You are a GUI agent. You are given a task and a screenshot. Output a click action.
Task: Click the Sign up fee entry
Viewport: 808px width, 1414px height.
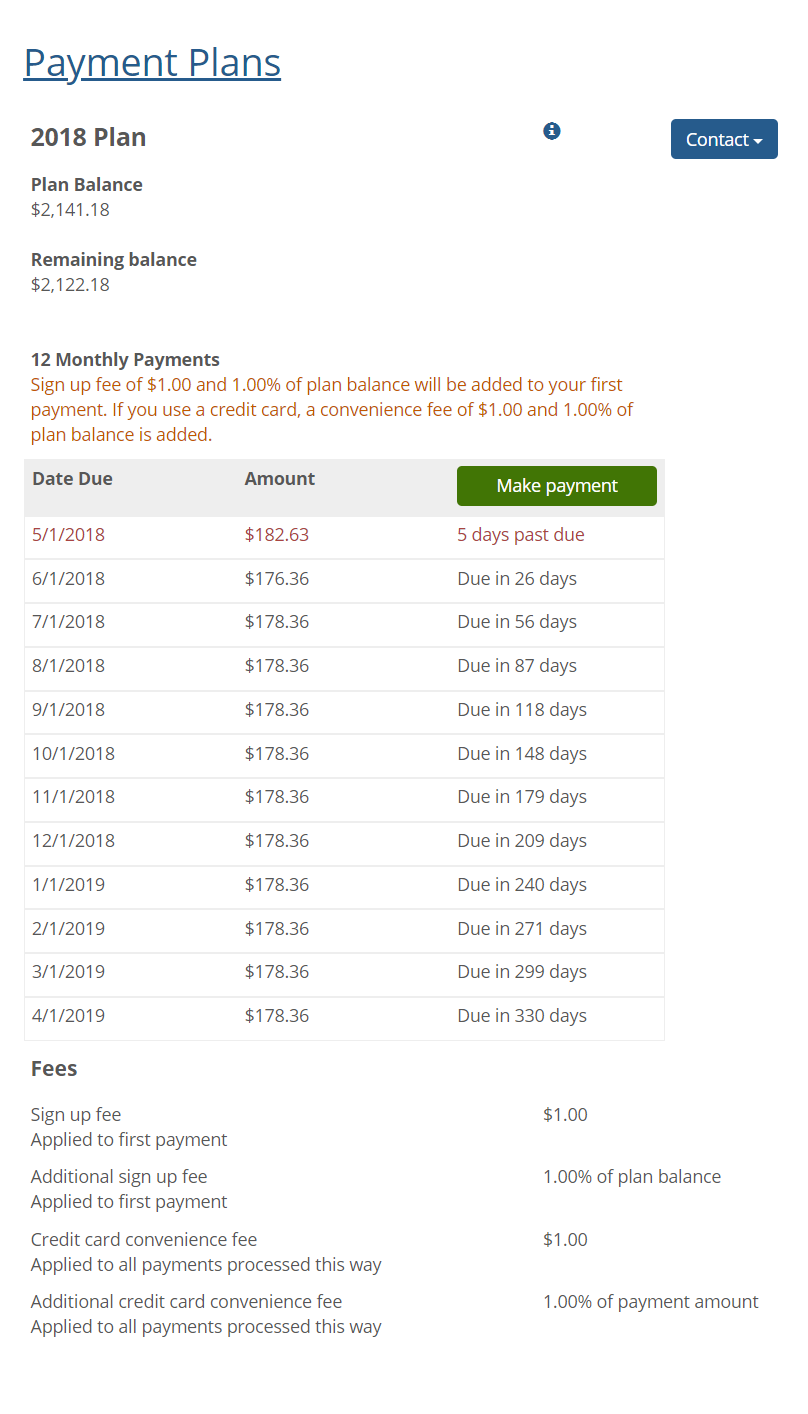tap(76, 1114)
